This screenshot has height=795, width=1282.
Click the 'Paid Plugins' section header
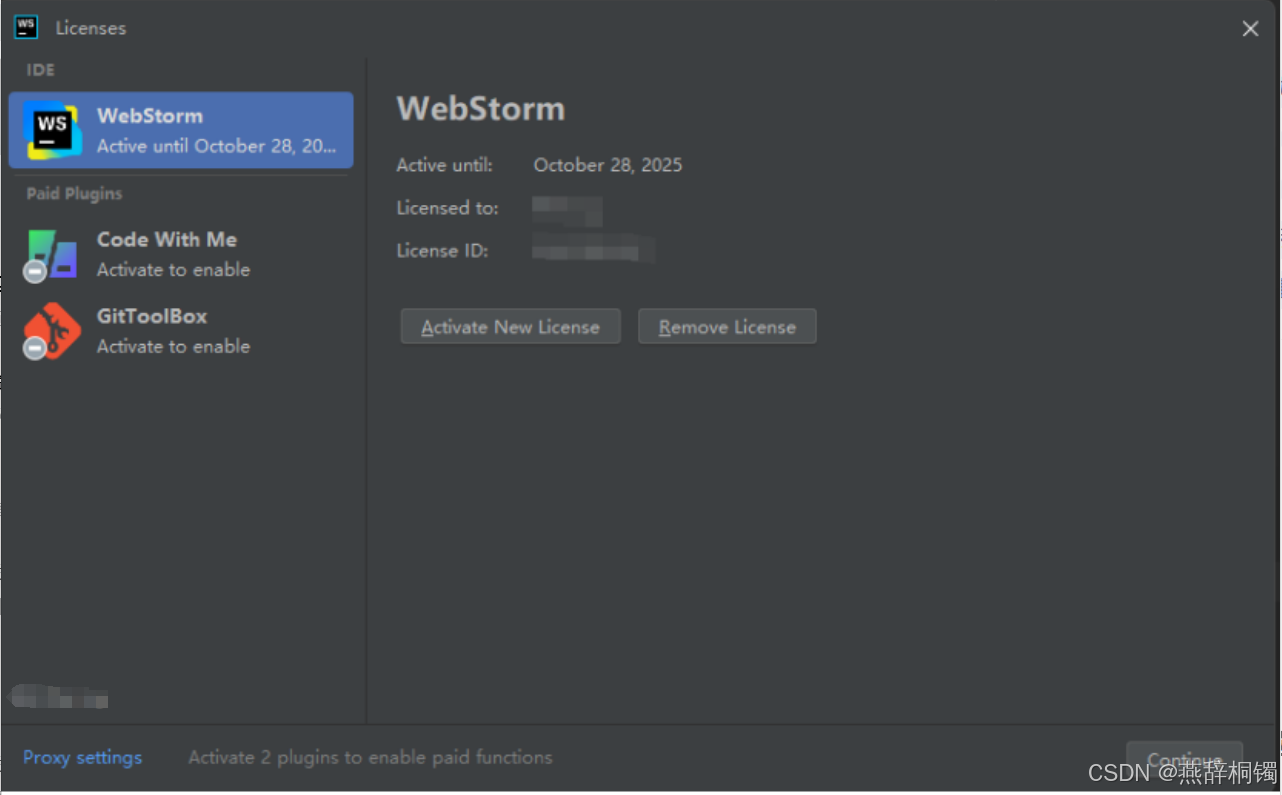click(x=74, y=193)
